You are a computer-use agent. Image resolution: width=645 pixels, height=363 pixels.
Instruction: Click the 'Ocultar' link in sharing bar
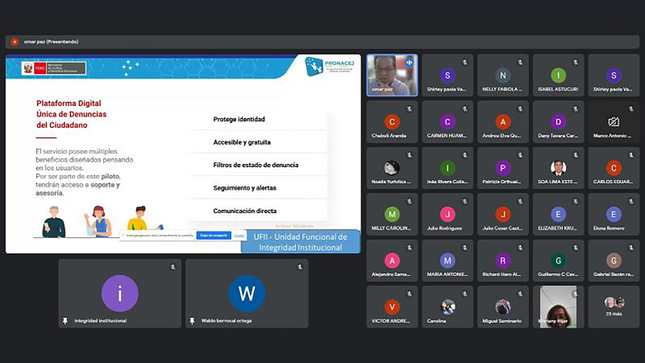click(239, 235)
